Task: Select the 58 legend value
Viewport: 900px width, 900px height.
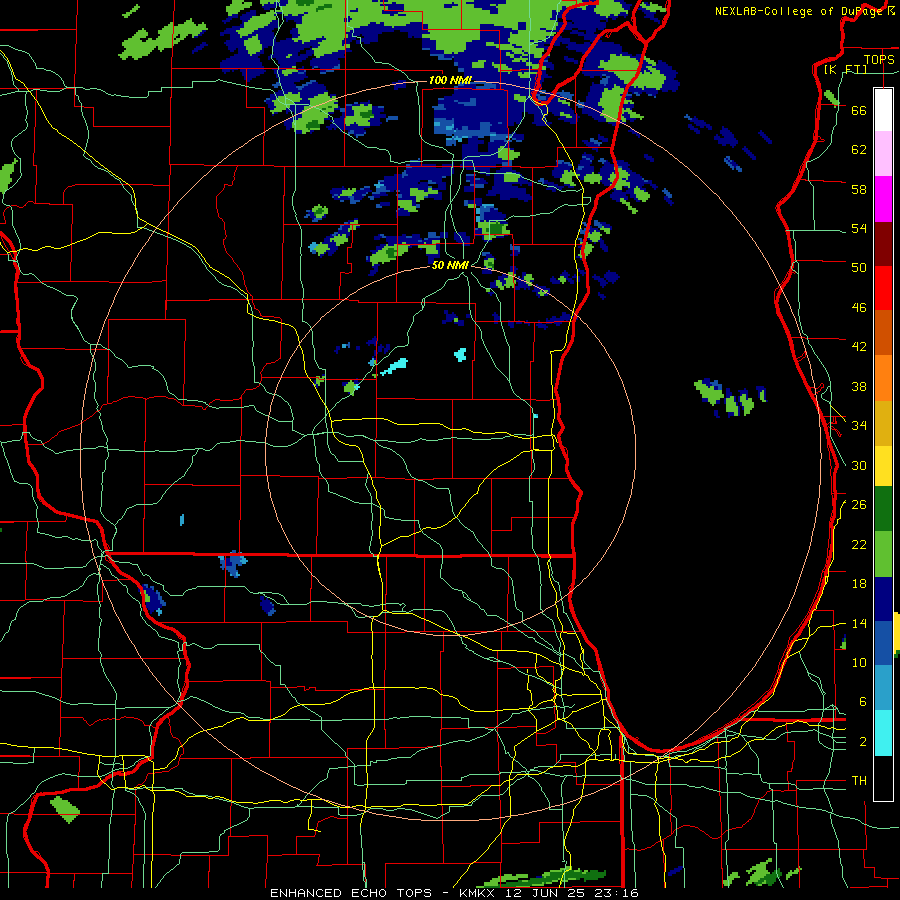Action: click(x=859, y=189)
